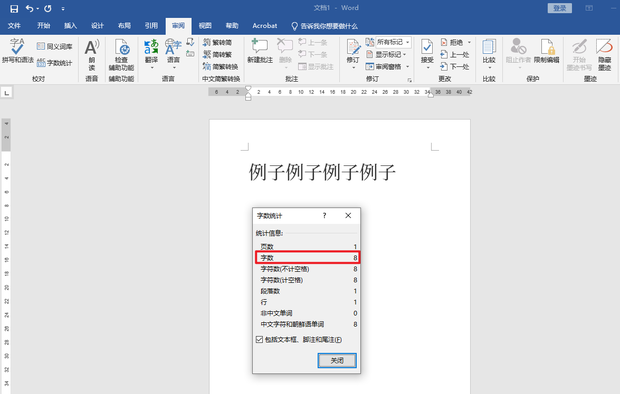Click the 中文字符和朝鲜语单词 row

(308, 324)
